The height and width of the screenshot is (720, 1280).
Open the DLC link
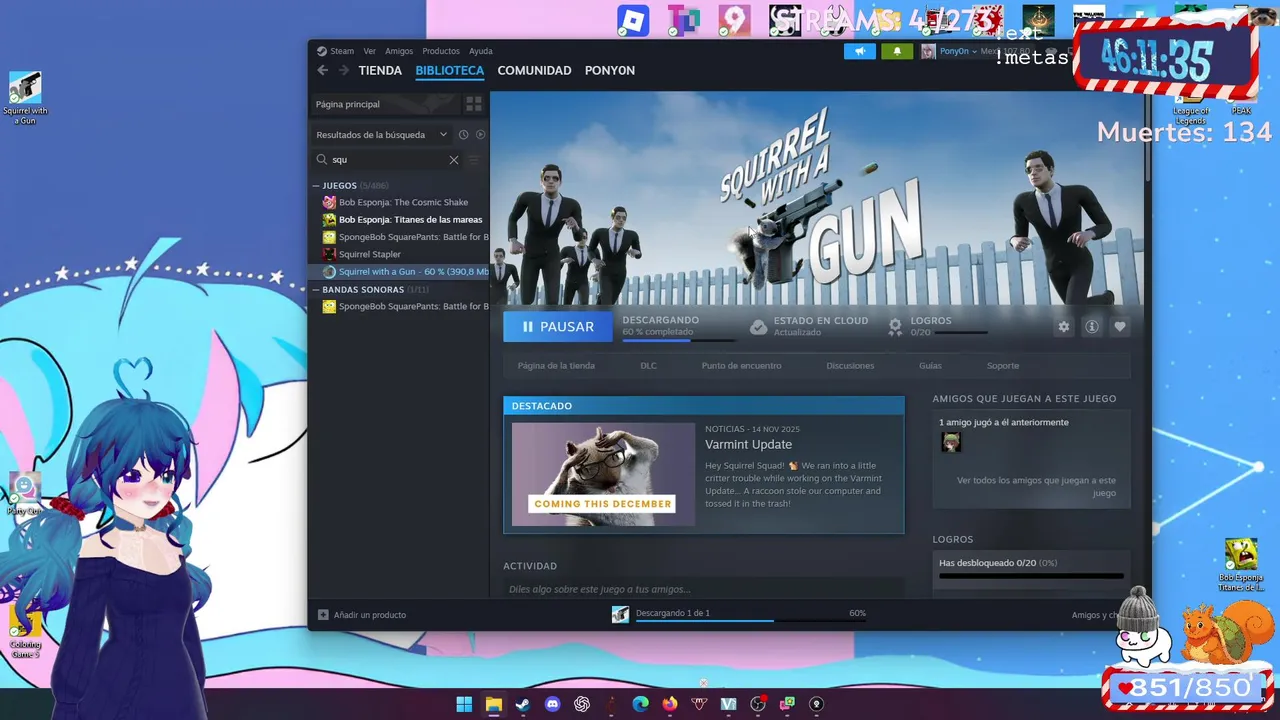[x=649, y=366]
